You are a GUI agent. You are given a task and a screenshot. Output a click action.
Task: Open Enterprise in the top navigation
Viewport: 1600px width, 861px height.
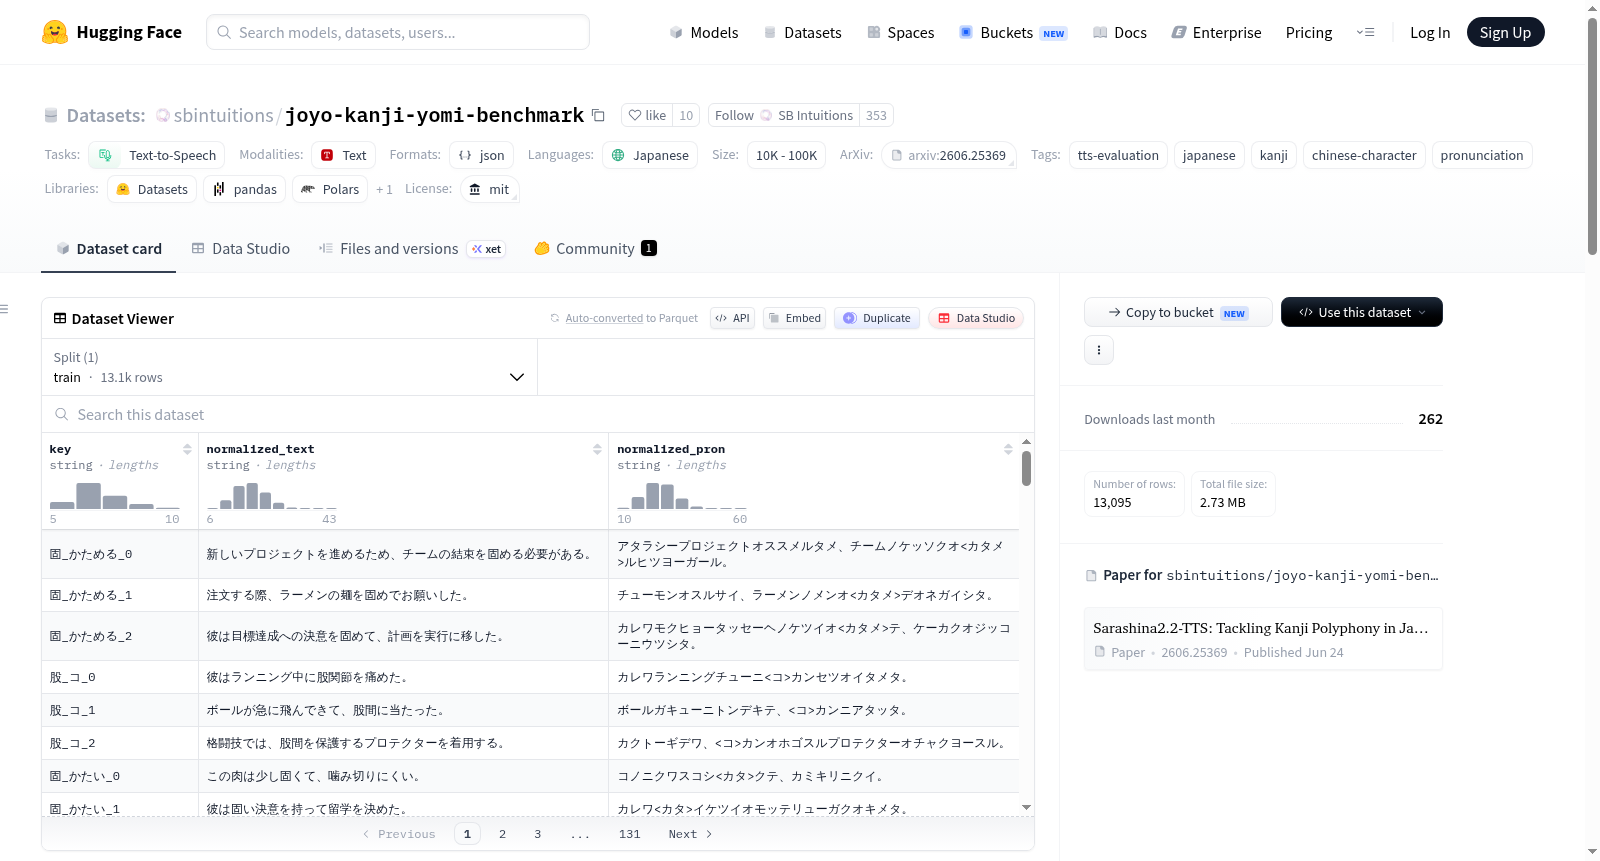1216,32
